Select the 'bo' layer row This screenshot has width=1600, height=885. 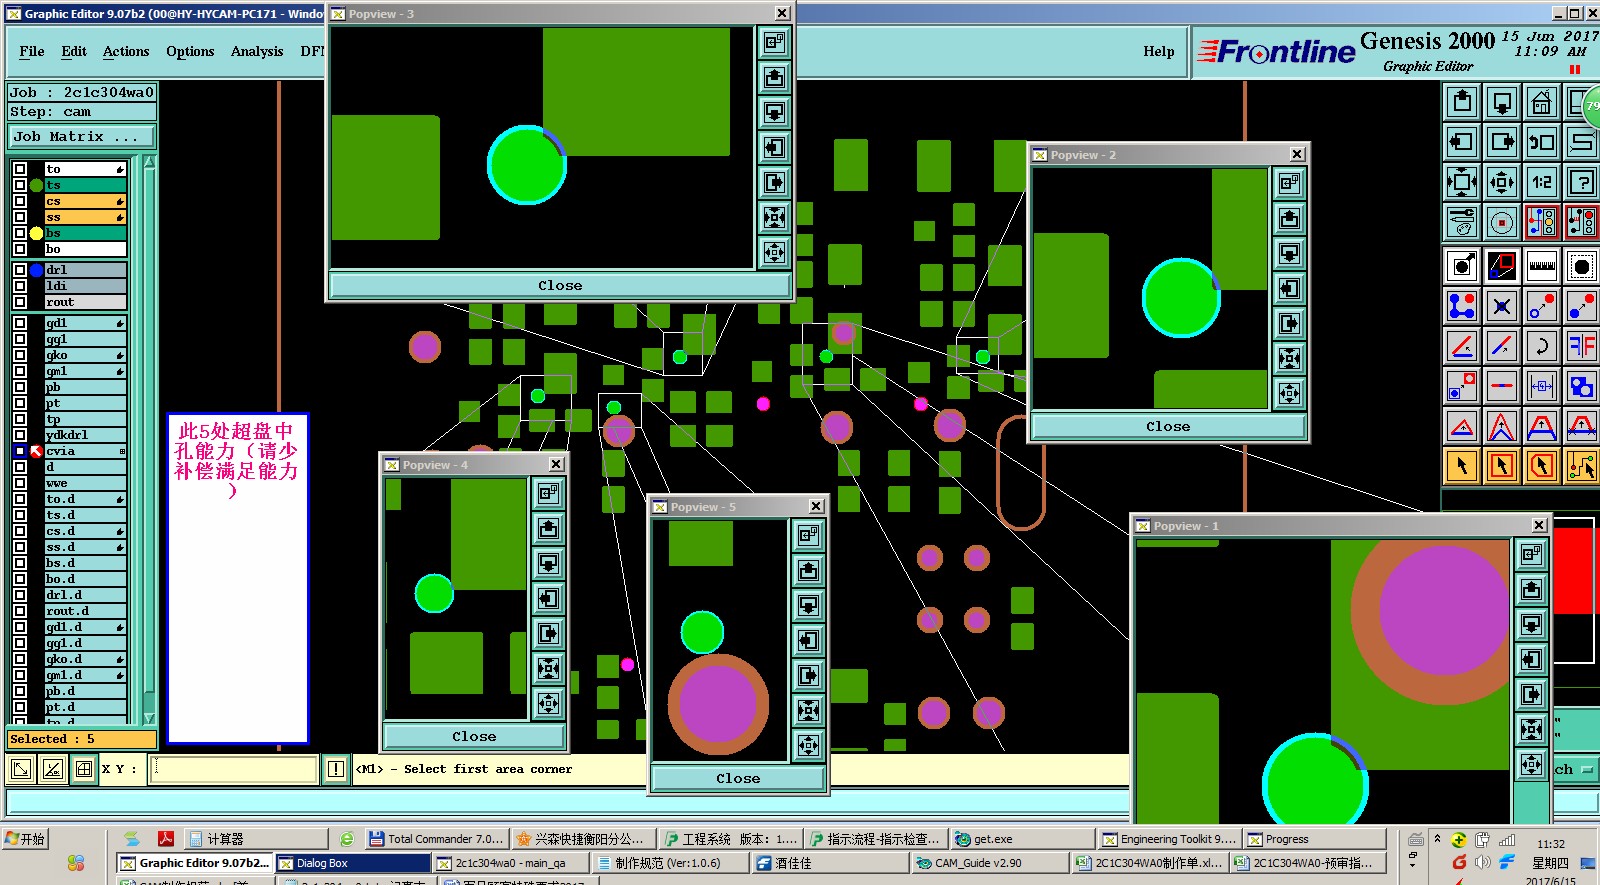pyautogui.click(x=86, y=249)
